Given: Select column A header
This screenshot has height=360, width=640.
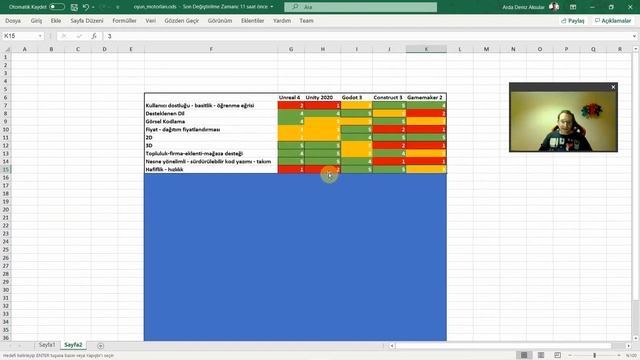Looking at the screenshot, I should click(24, 49).
